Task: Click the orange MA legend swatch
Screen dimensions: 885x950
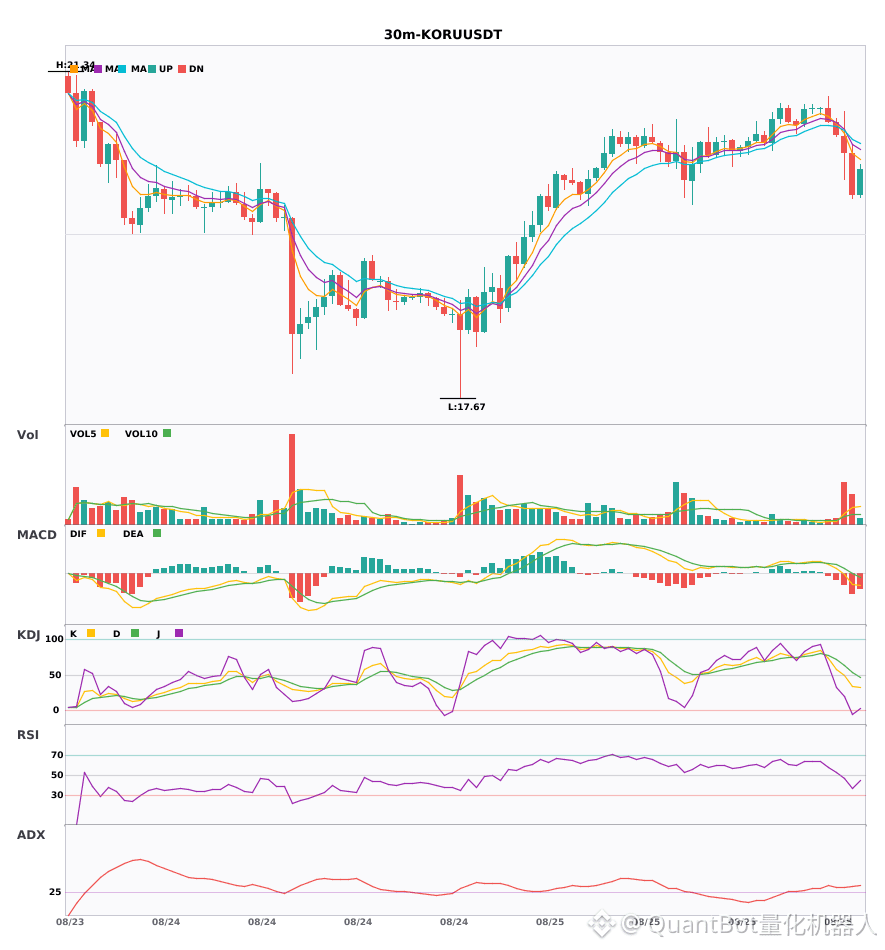Action: (x=74, y=69)
